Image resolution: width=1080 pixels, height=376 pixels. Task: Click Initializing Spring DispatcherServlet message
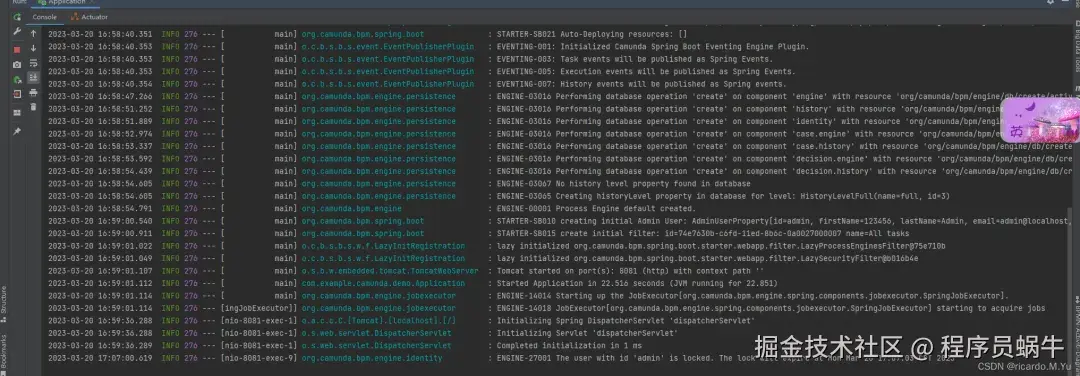coord(625,321)
